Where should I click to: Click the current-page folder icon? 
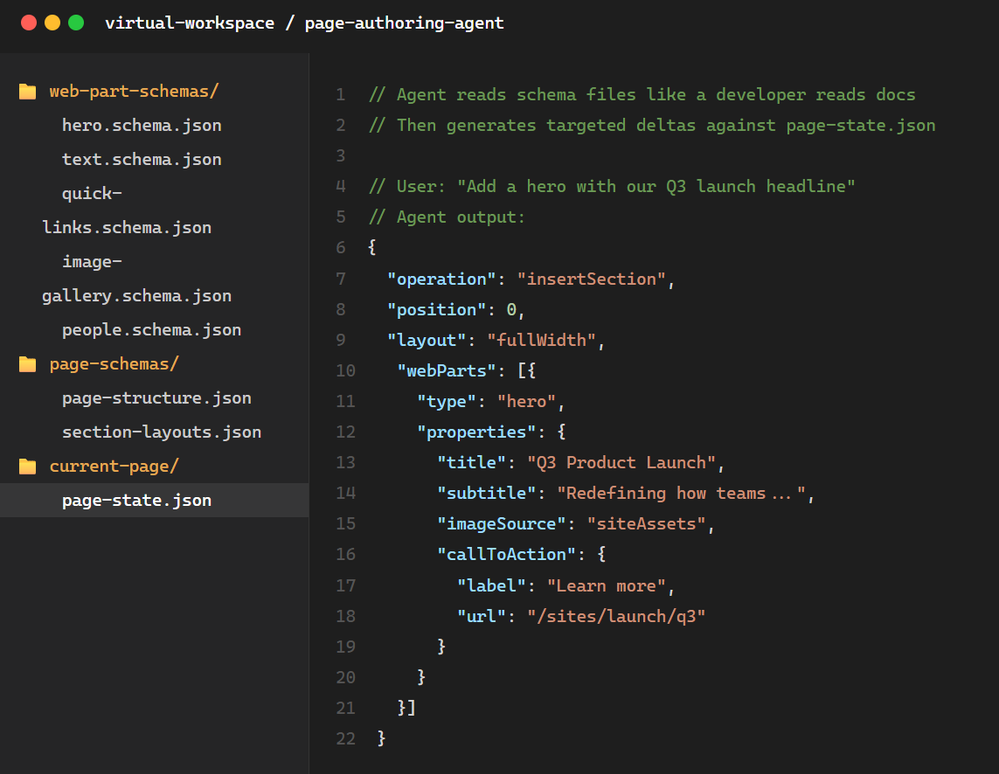(x=28, y=467)
